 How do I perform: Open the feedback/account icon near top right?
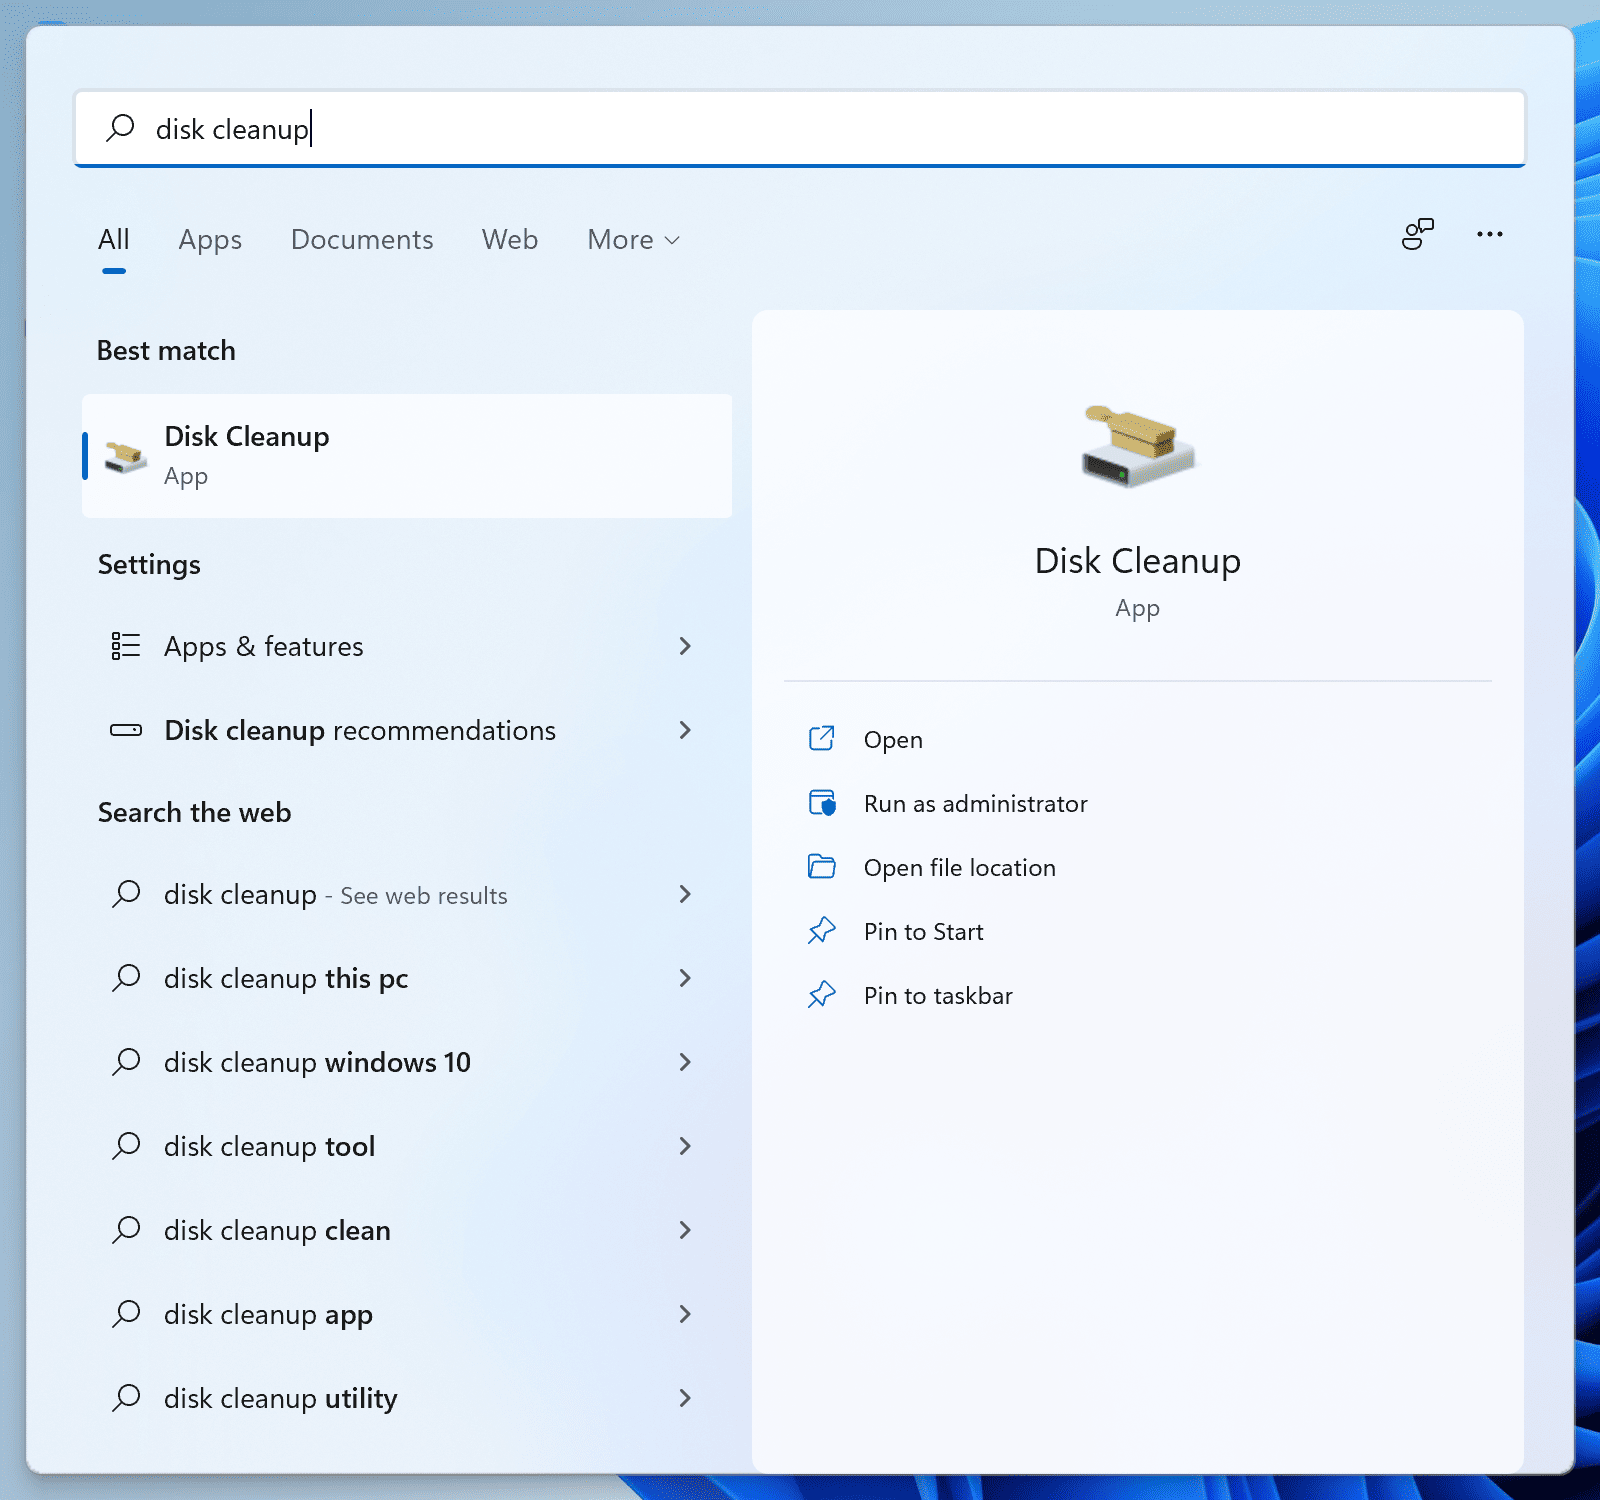coord(1417,234)
